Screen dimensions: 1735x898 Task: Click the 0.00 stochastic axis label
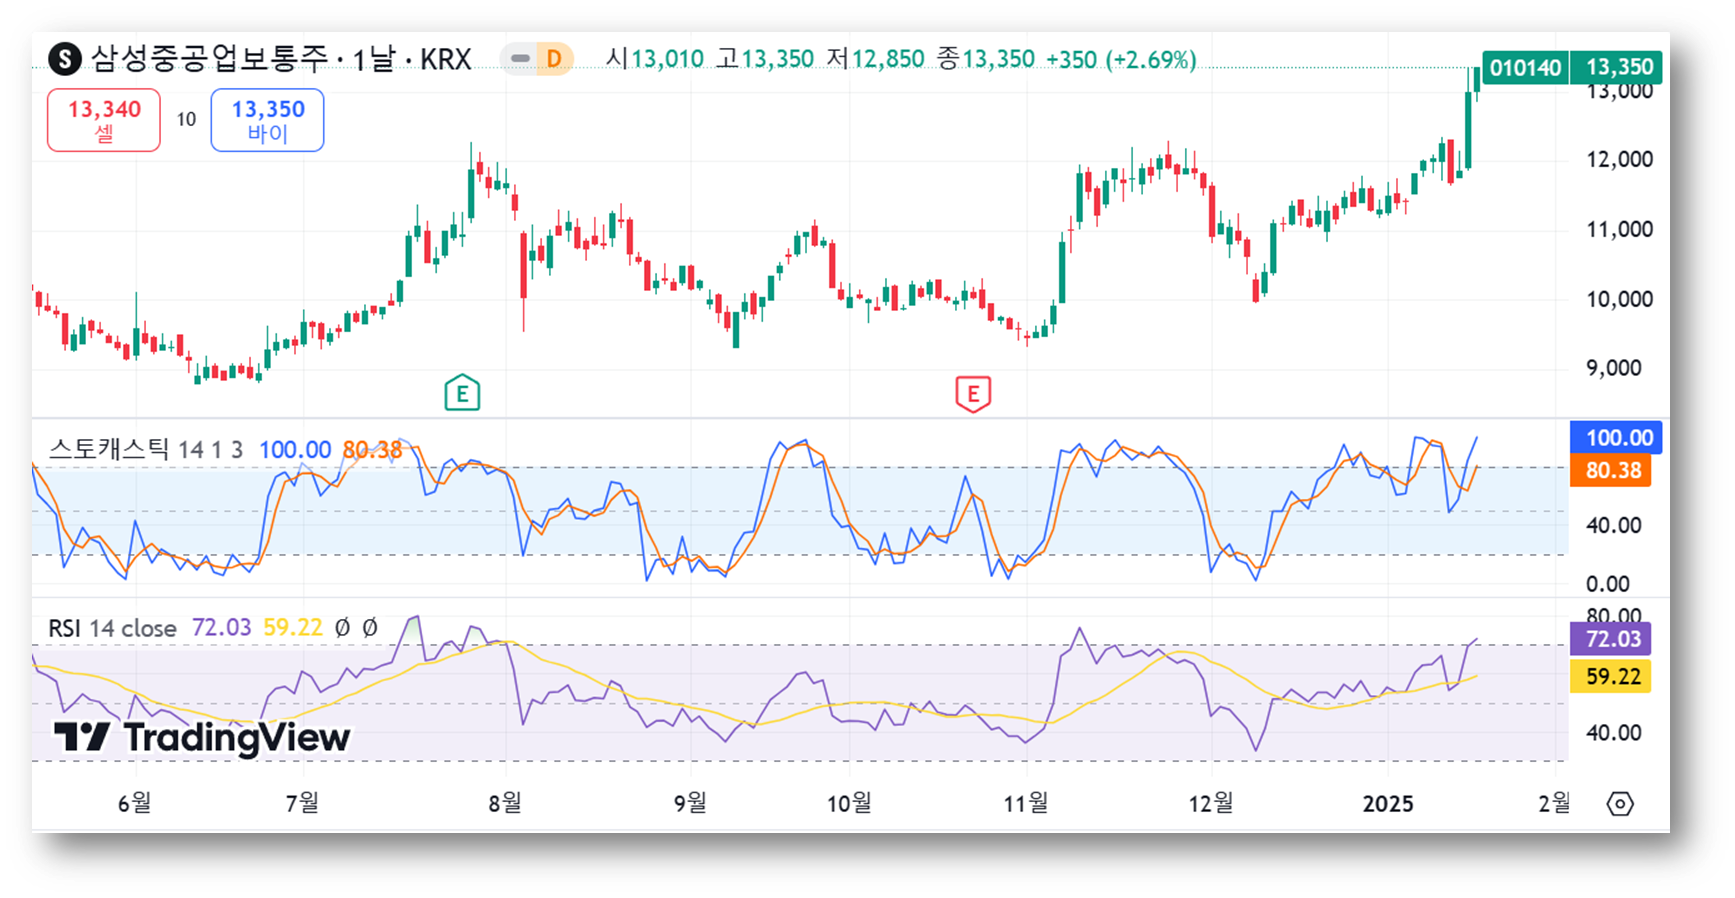click(x=1608, y=584)
